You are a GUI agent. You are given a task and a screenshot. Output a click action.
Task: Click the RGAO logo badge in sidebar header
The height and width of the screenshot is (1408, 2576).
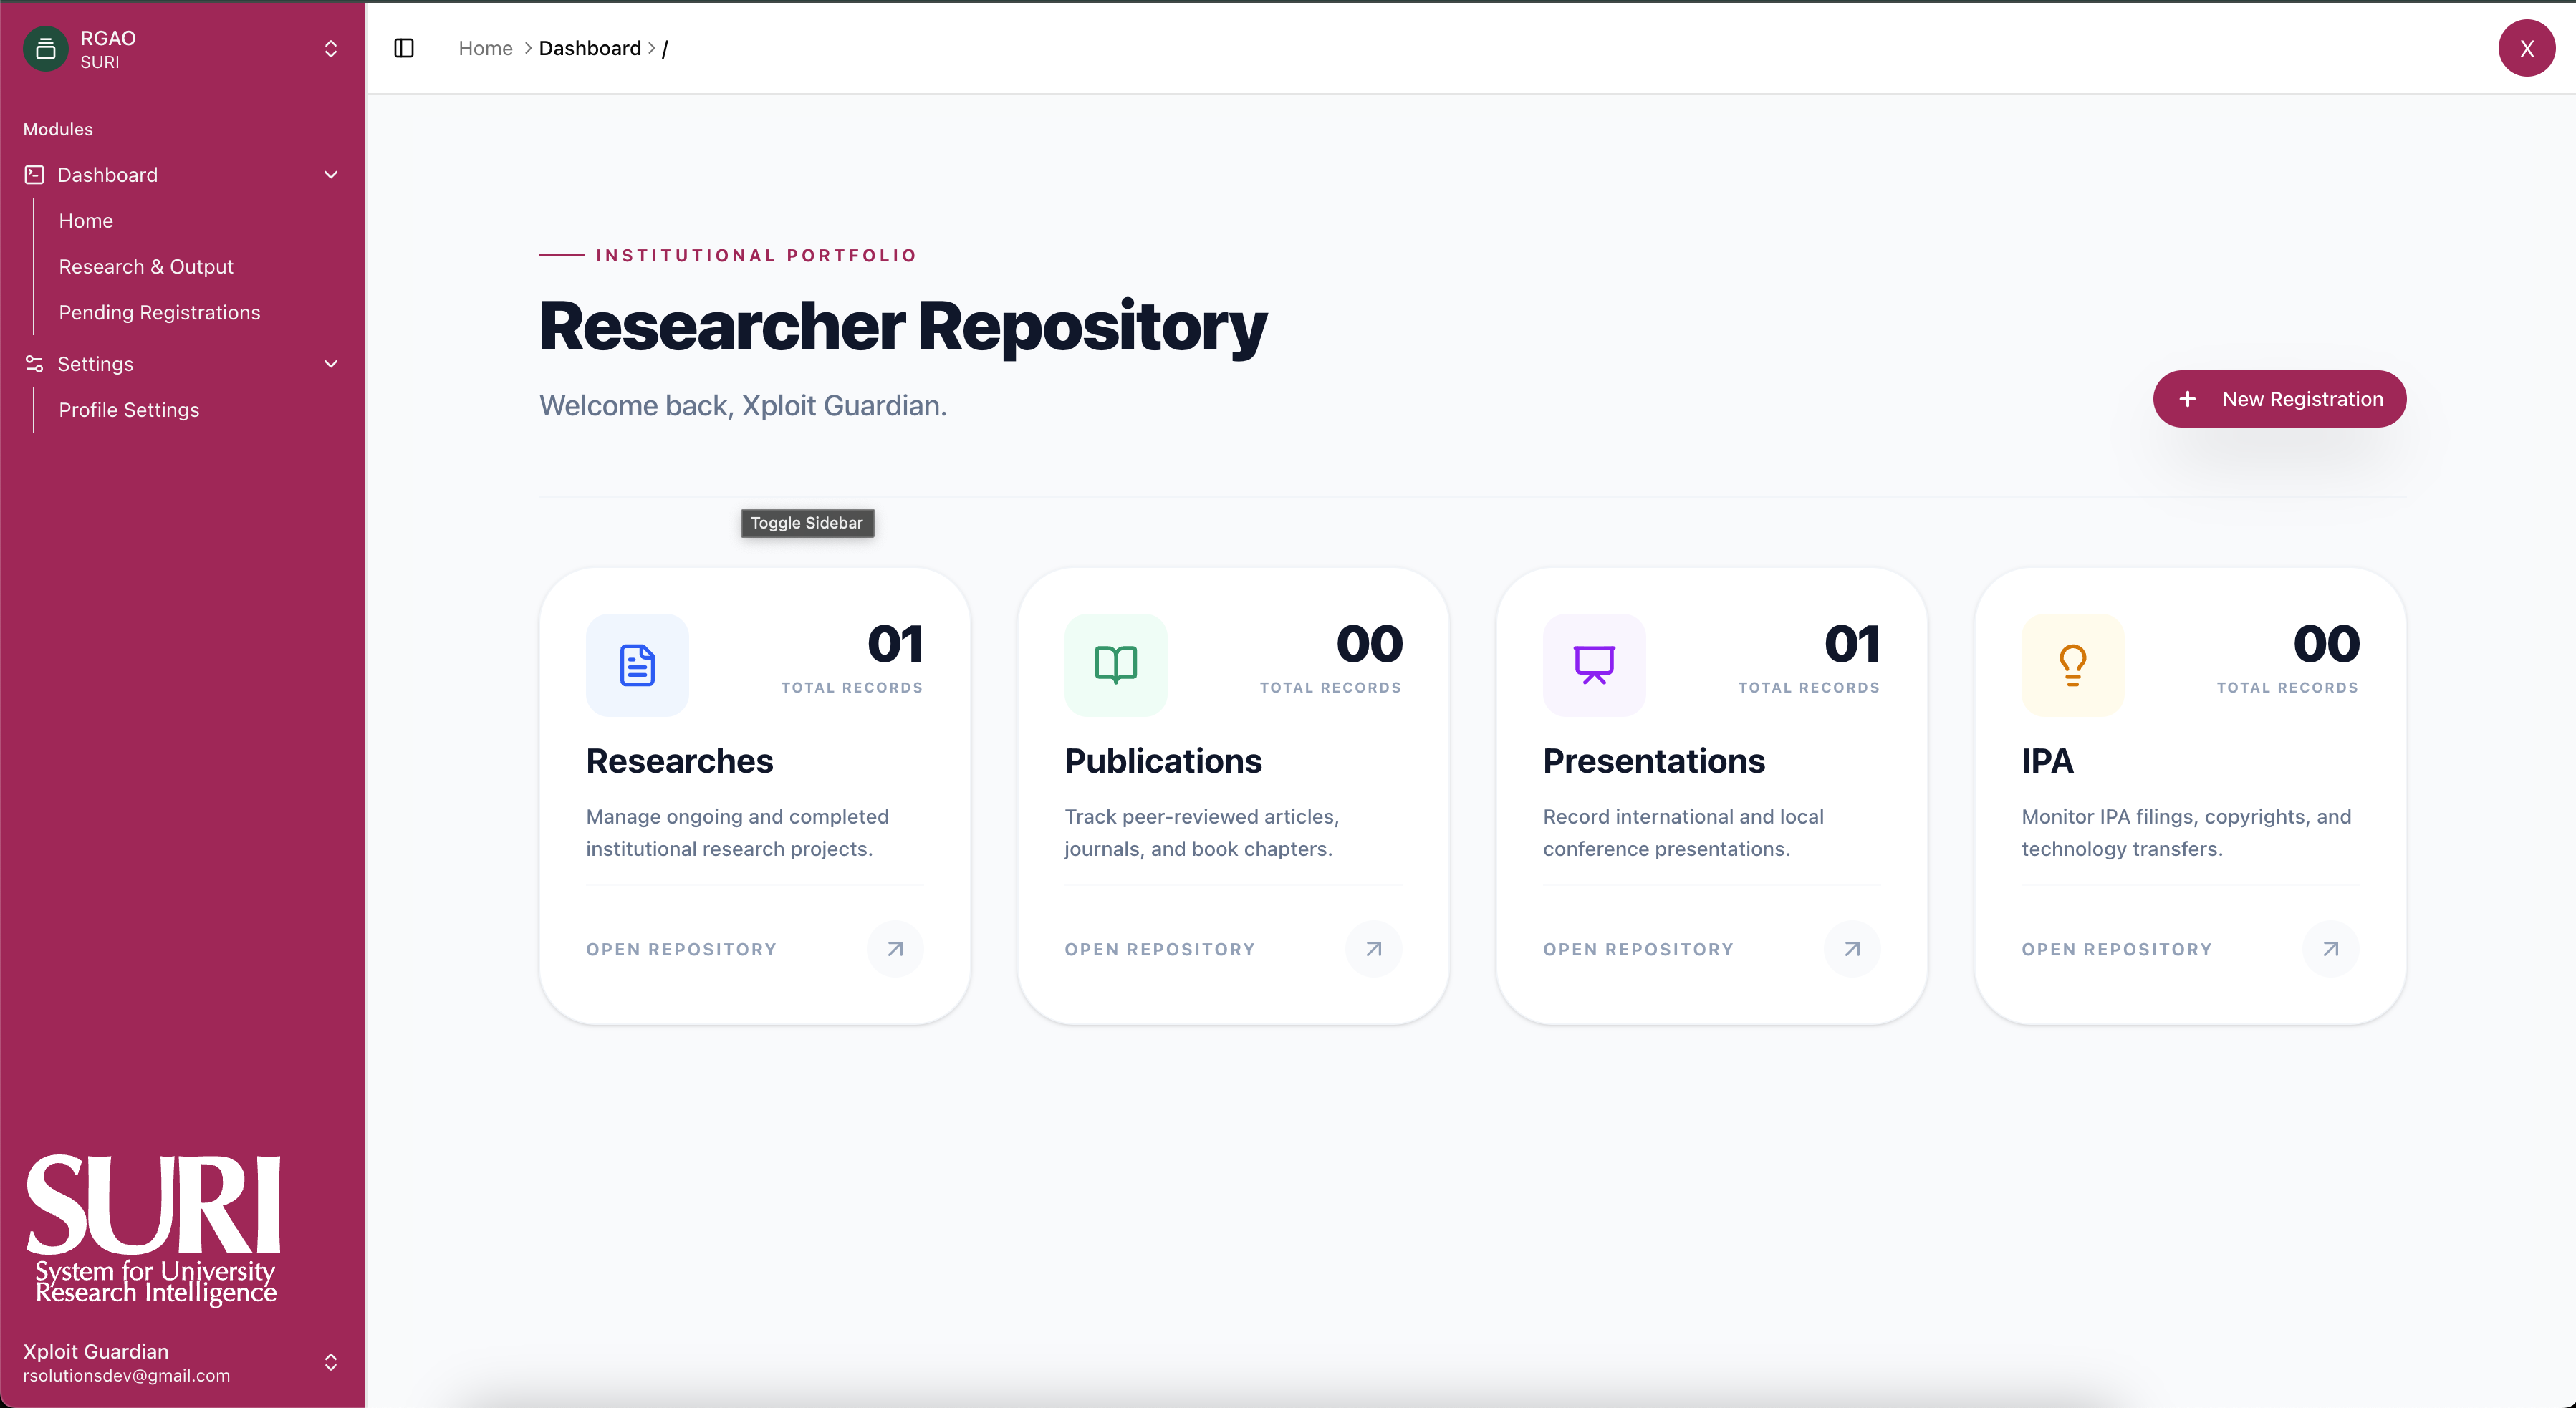45,48
